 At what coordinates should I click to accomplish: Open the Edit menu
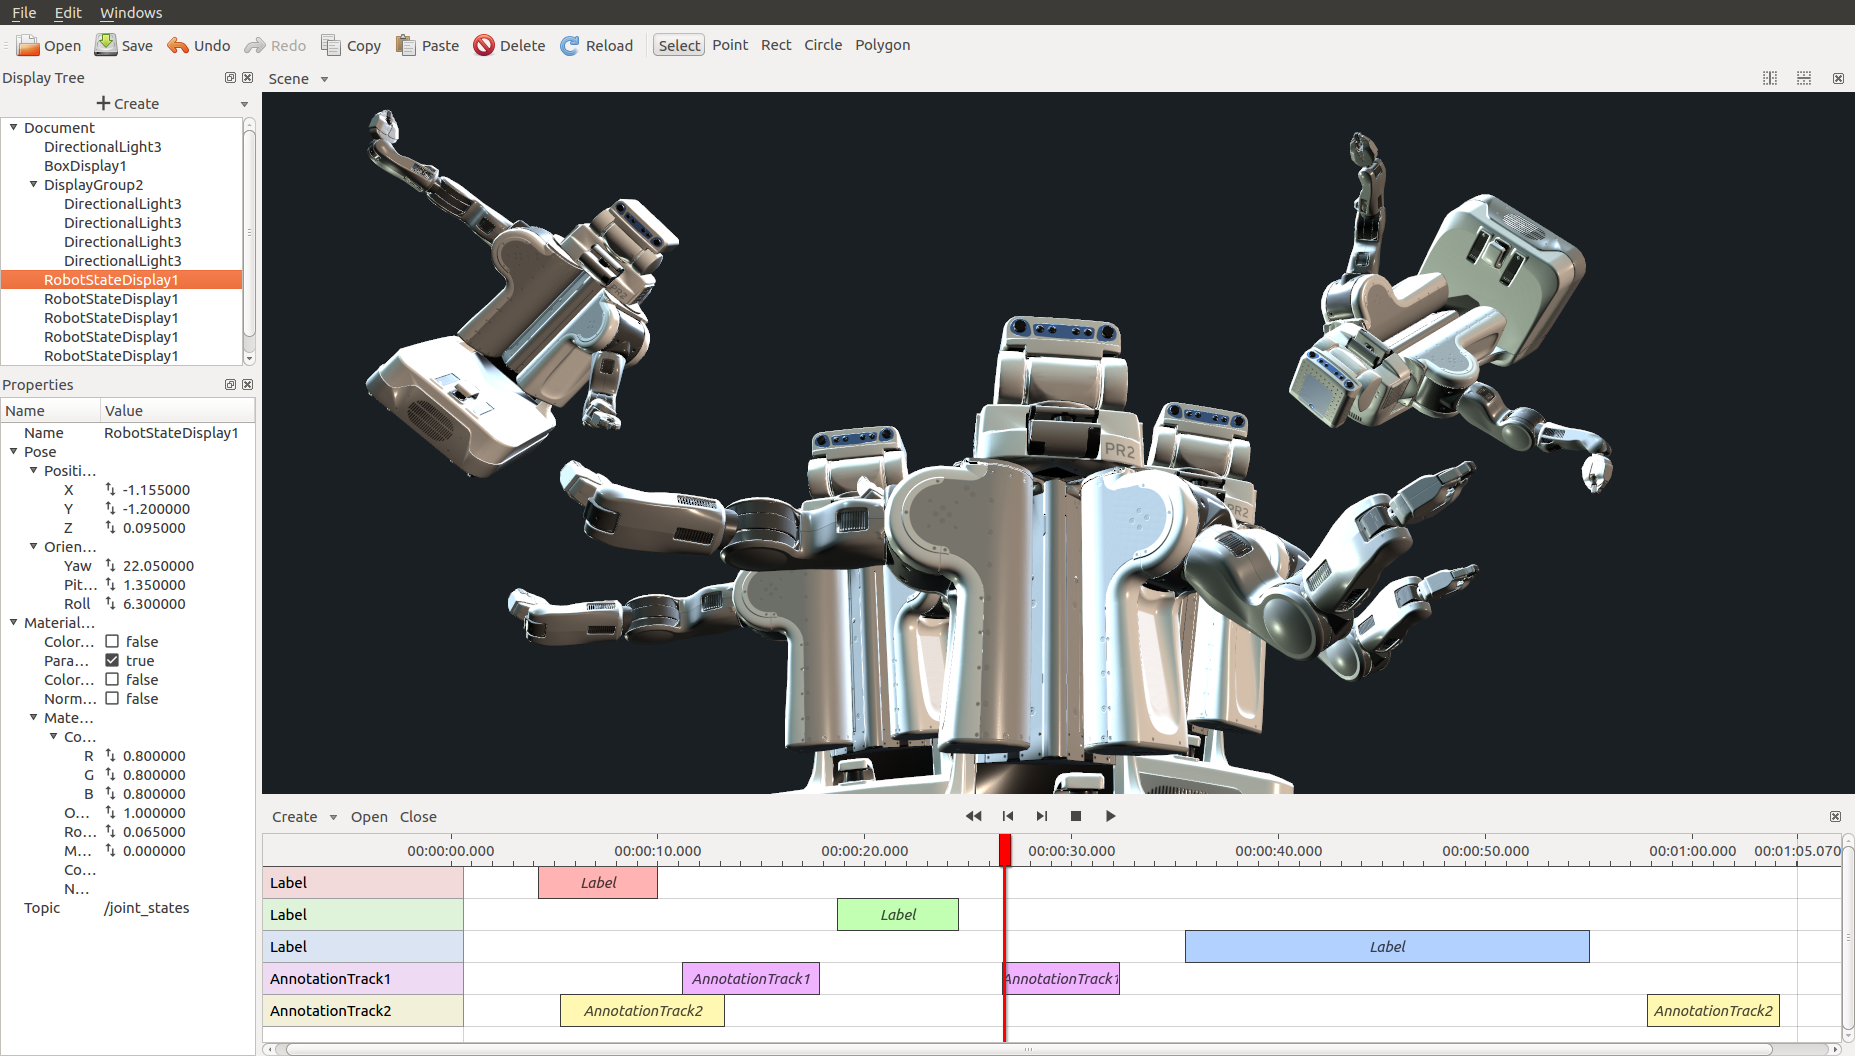click(x=68, y=13)
